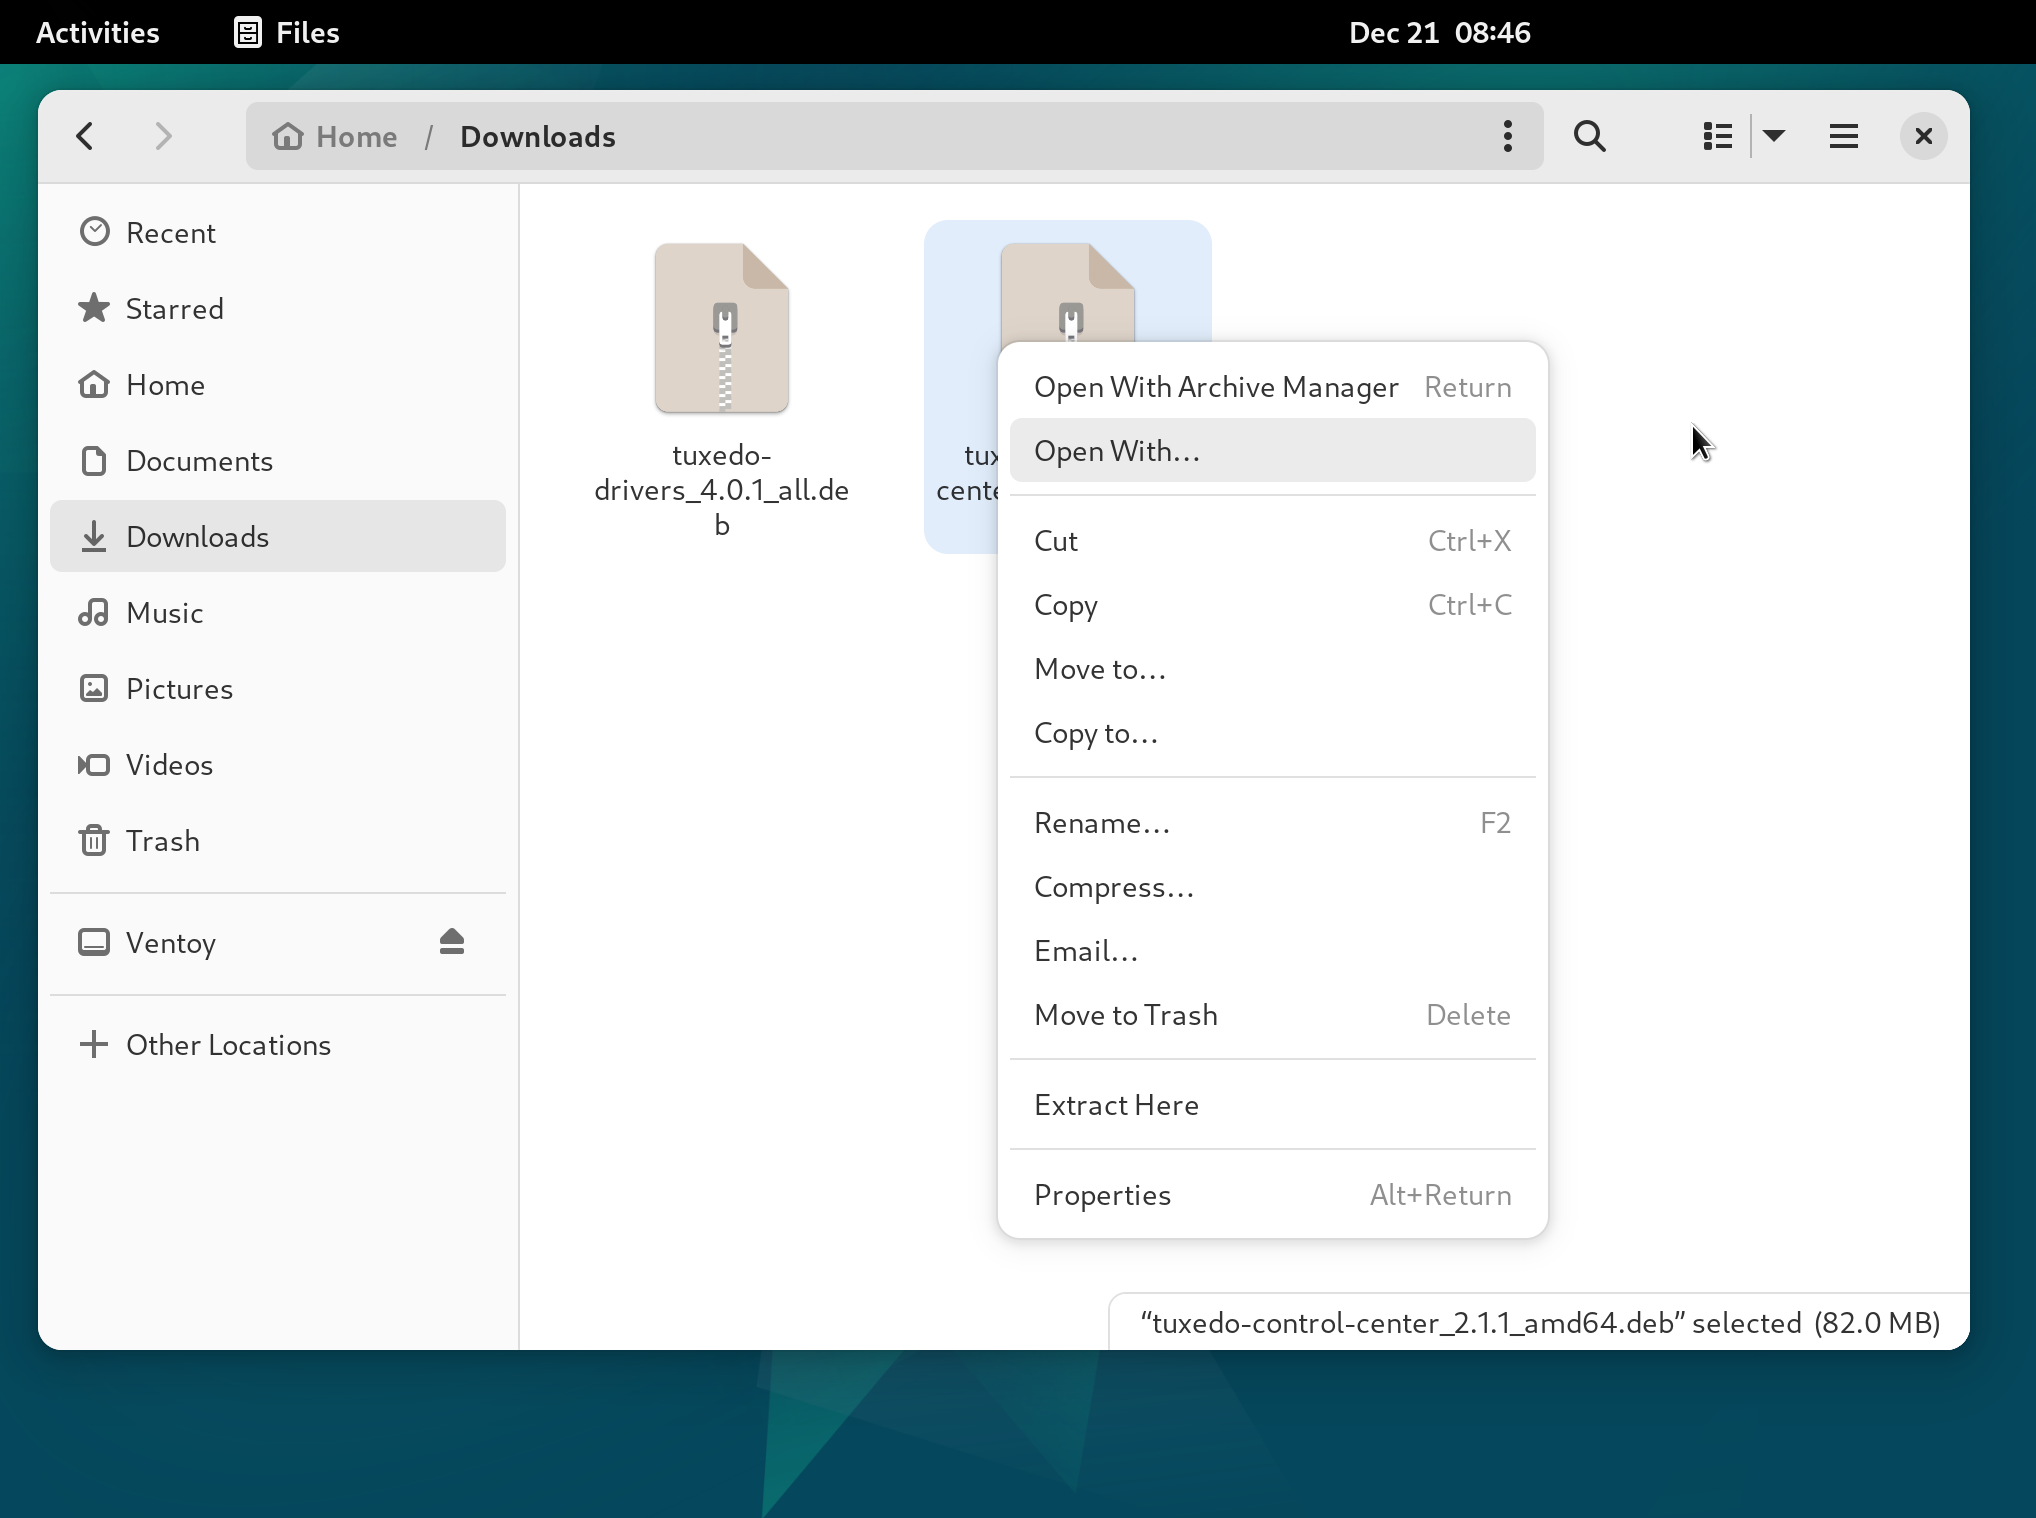Click the Recent location icon in sidebar
The height and width of the screenshot is (1518, 2036).
96,233
